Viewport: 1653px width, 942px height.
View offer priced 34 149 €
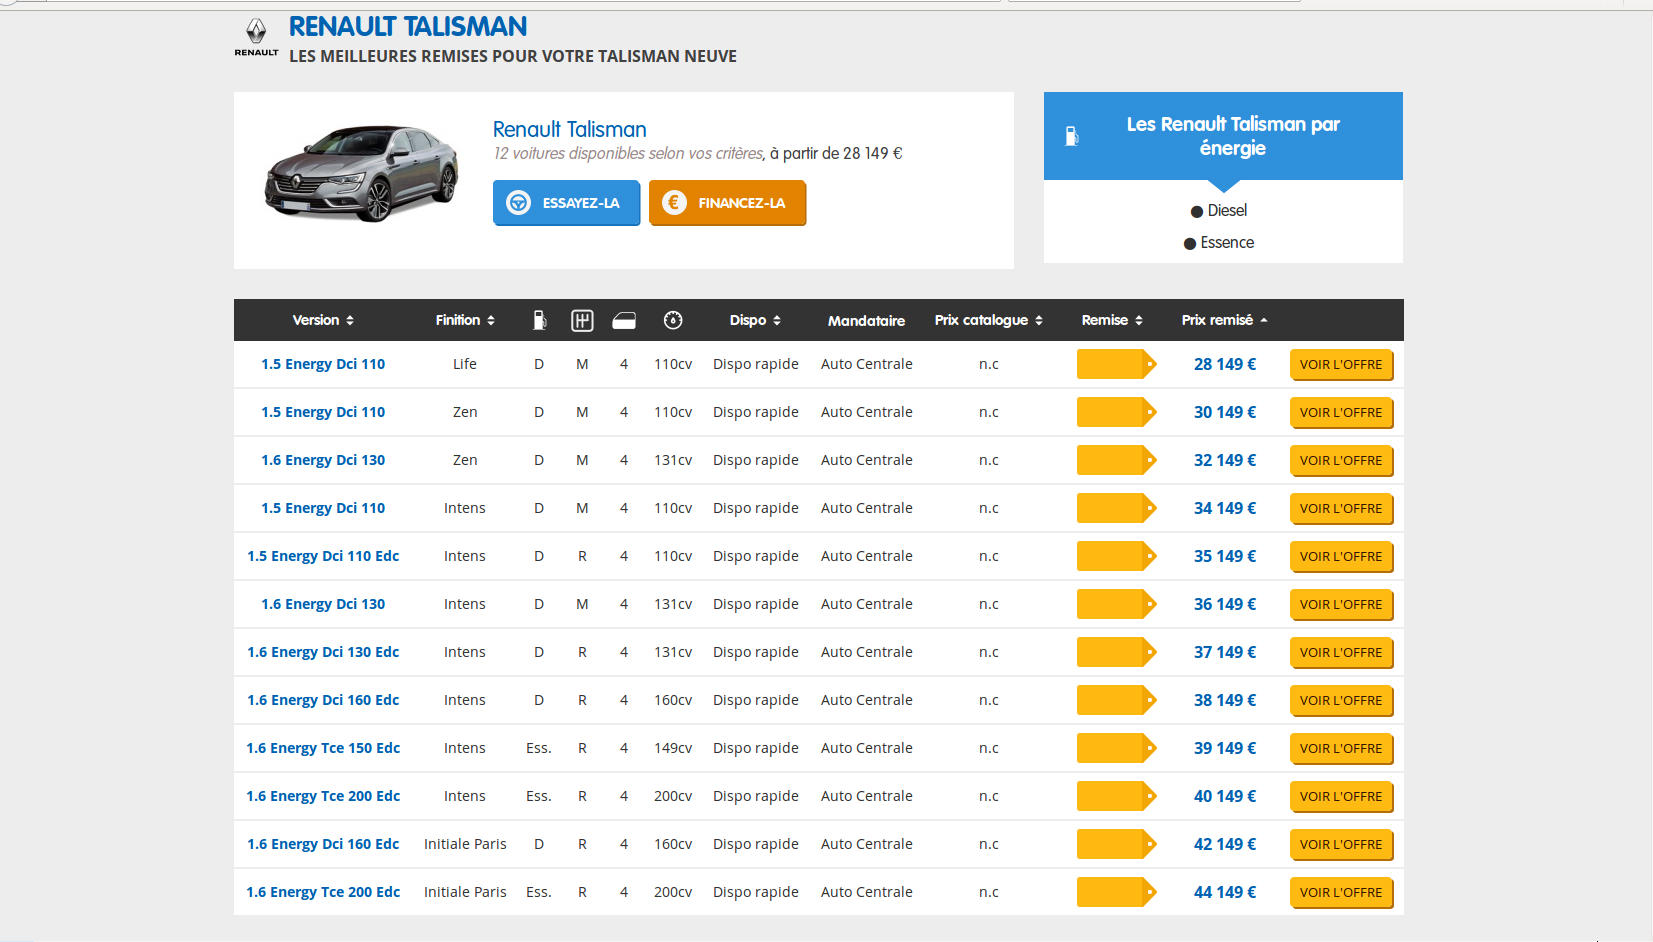1341,509
